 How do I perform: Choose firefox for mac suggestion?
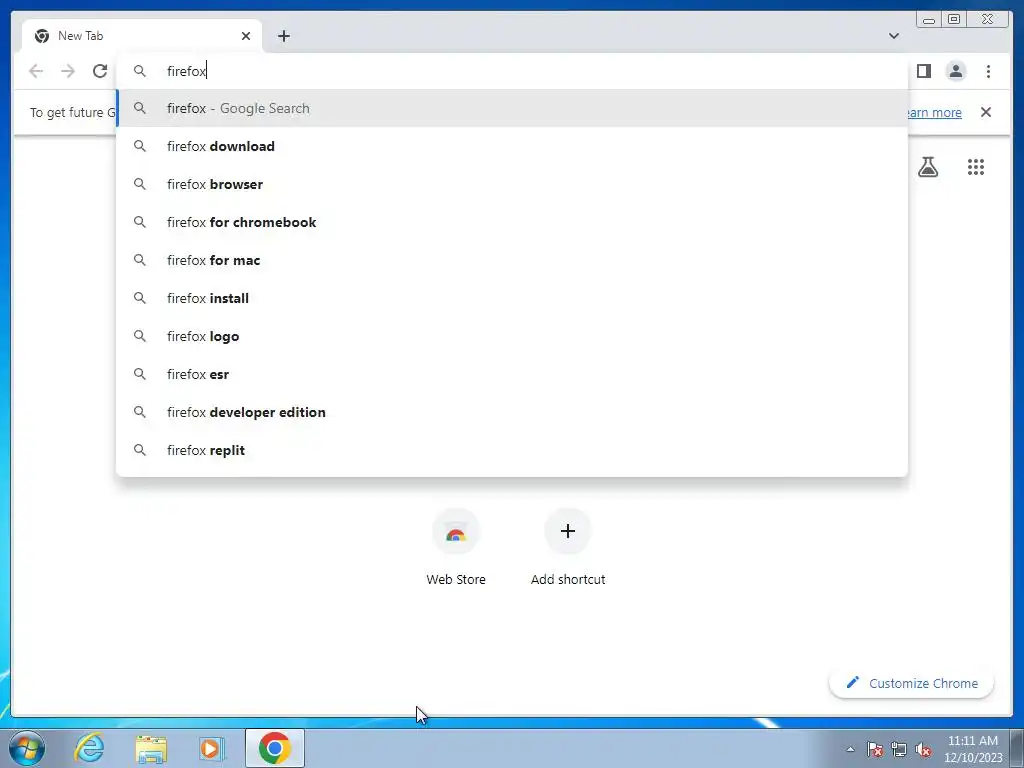click(x=512, y=260)
